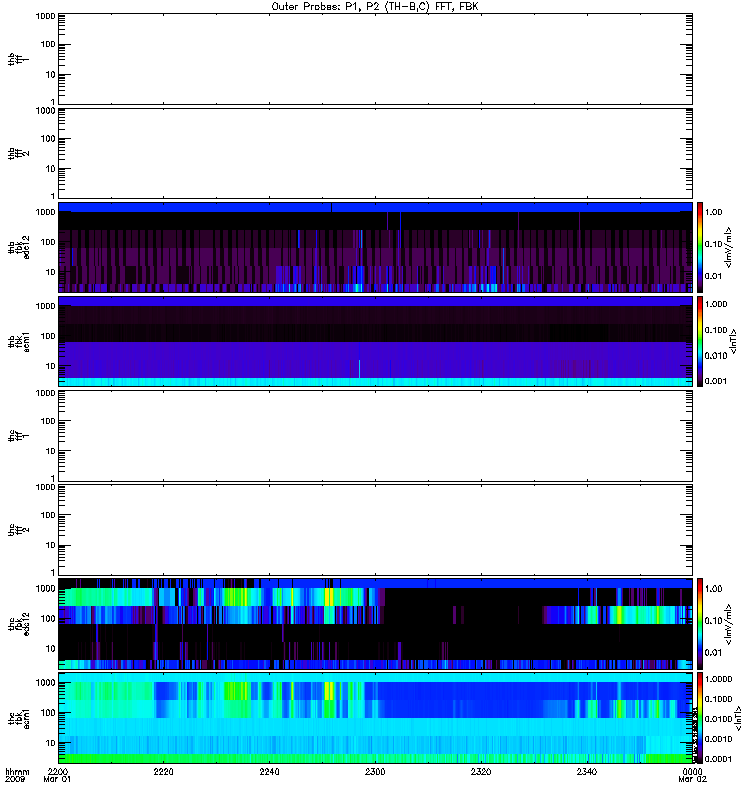Click the mV/m unit label beside thc edc12 colorbar
750x800 pixels.
729,624
